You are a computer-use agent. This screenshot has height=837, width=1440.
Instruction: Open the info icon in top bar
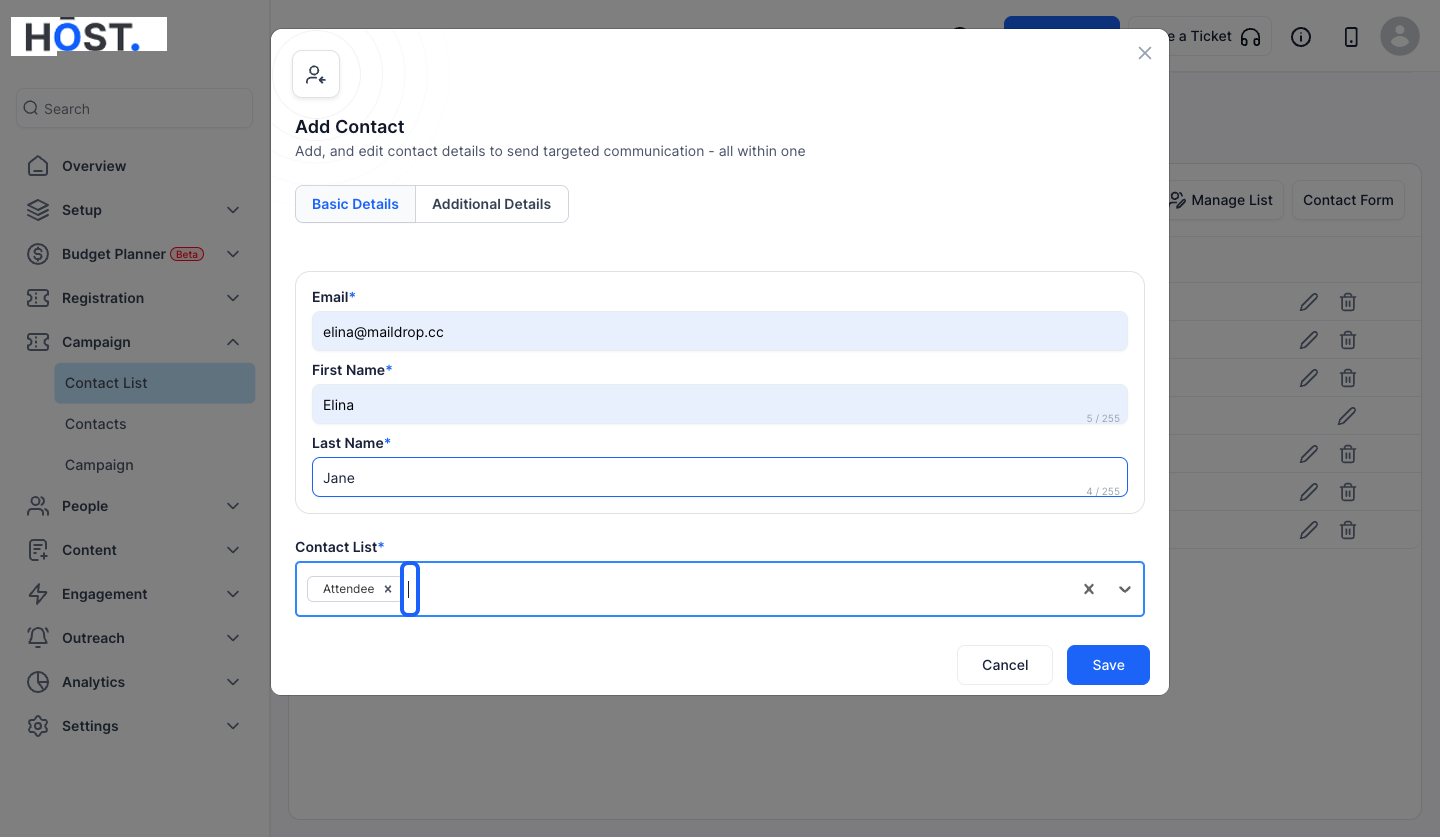click(x=1301, y=37)
